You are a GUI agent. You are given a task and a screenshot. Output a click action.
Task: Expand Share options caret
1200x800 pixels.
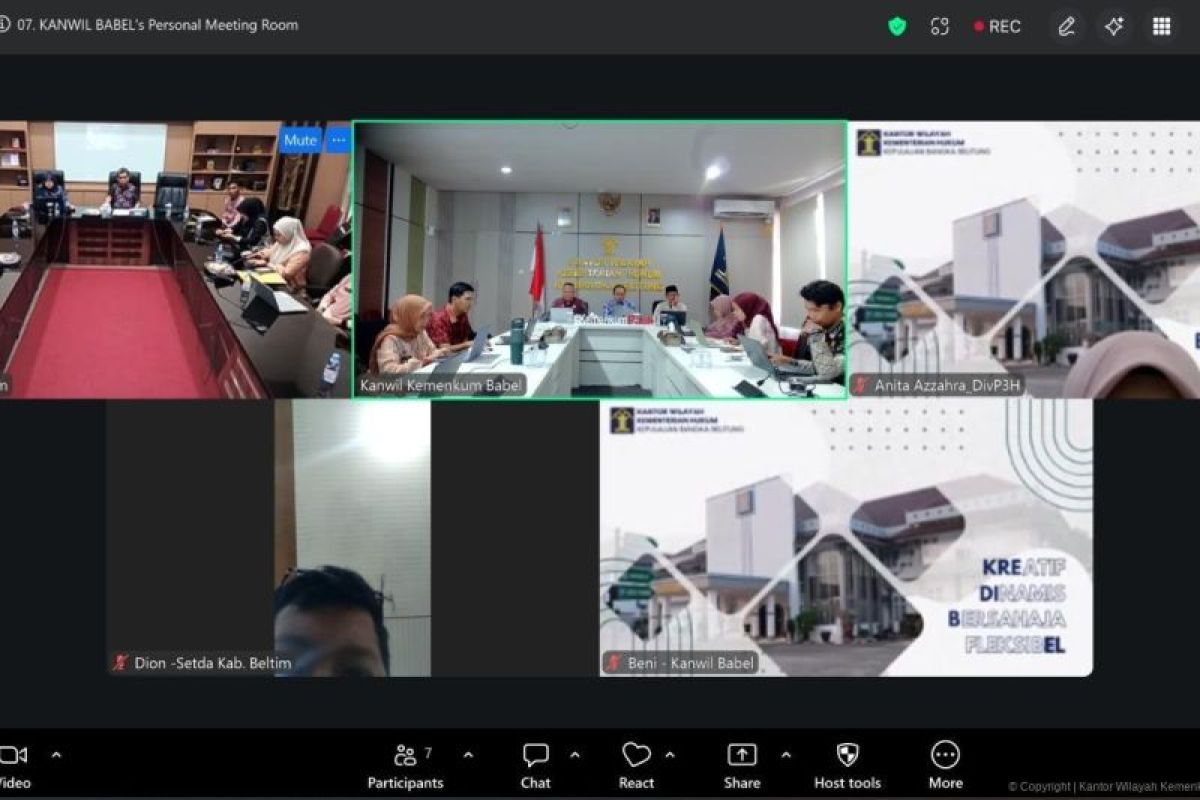[x=786, y=755]
